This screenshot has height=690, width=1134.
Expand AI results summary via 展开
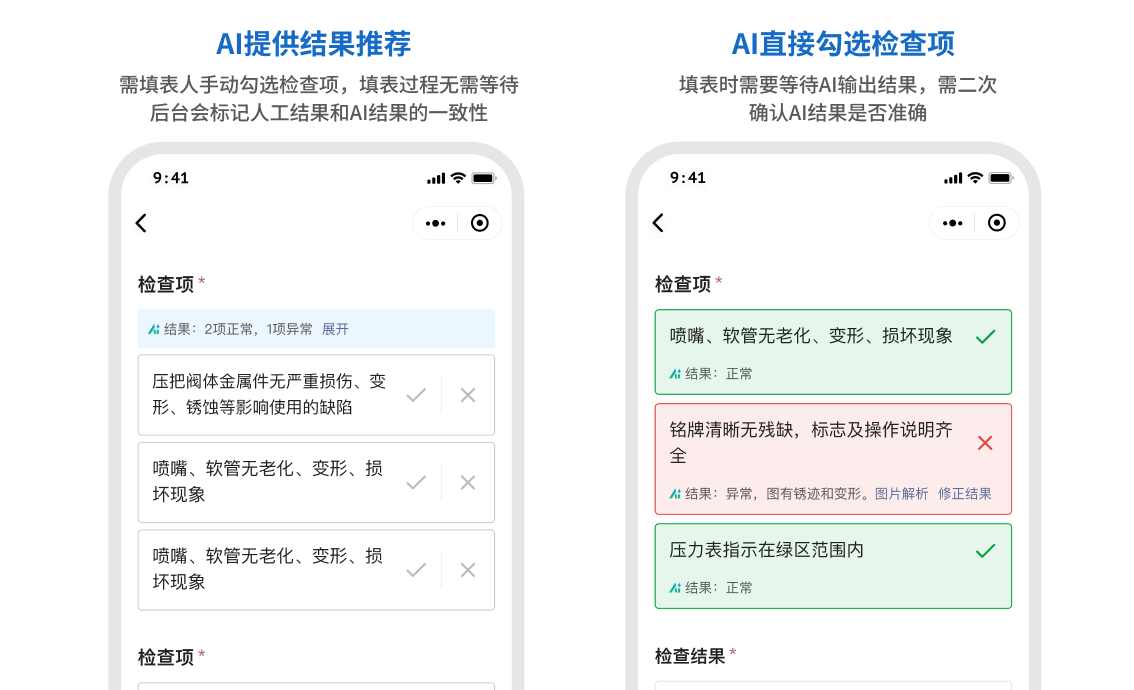(x=335, y=329)
